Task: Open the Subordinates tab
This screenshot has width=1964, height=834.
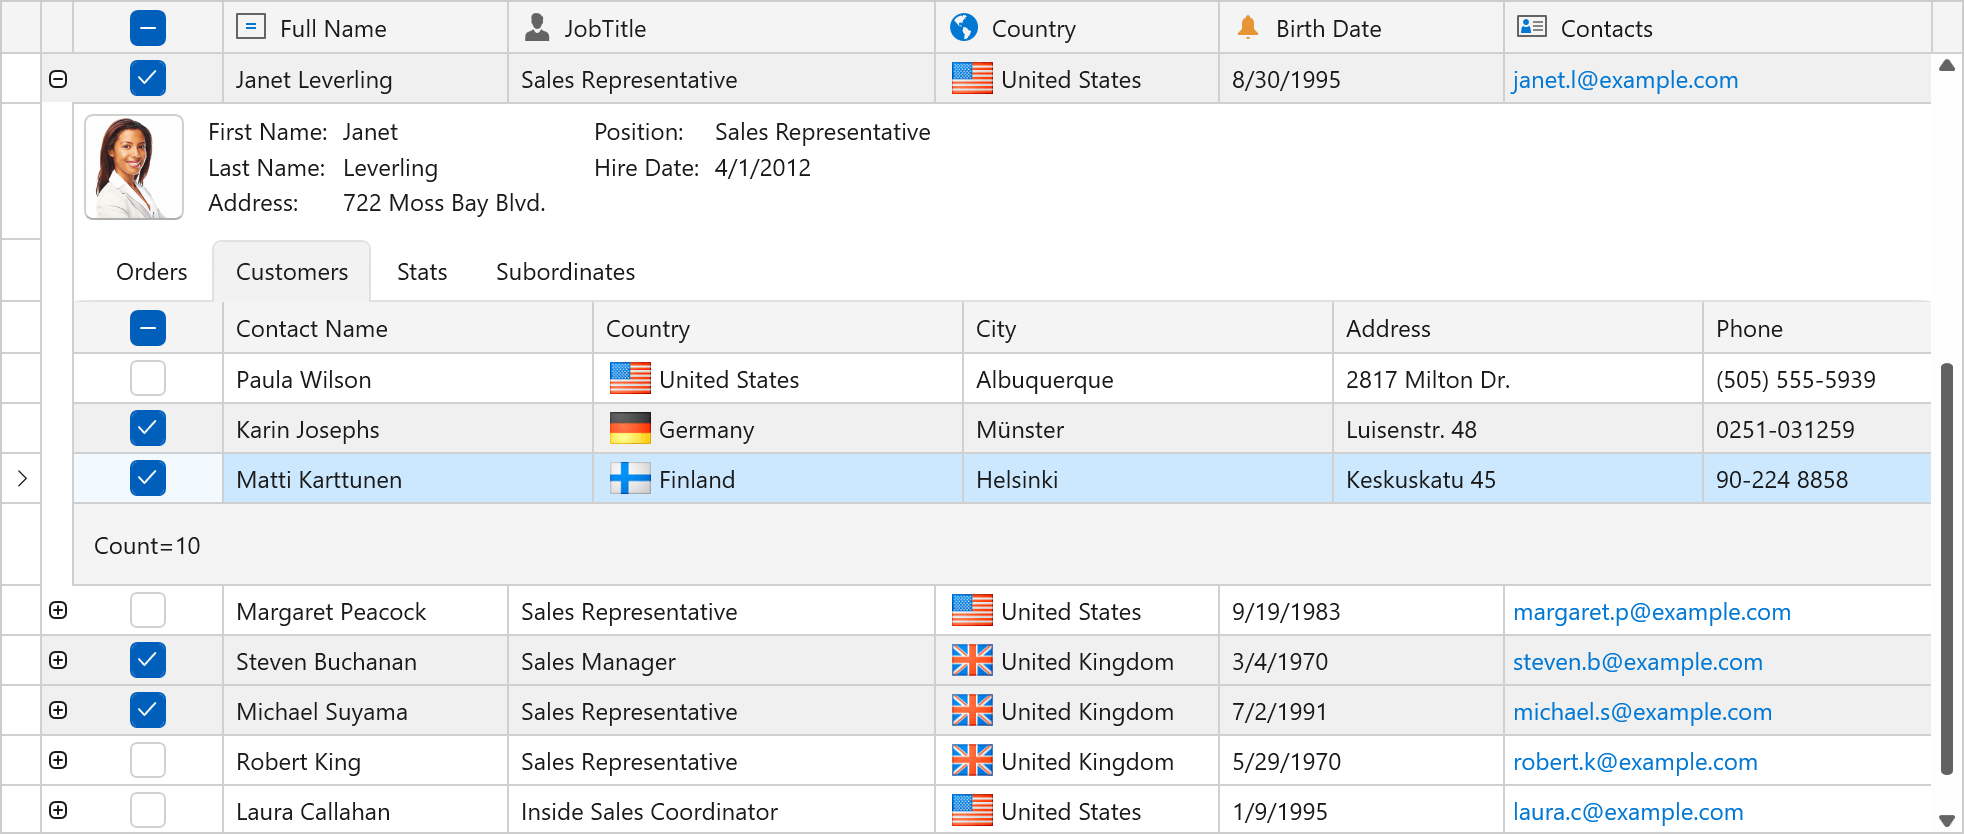Action: (x=565, y=272)
